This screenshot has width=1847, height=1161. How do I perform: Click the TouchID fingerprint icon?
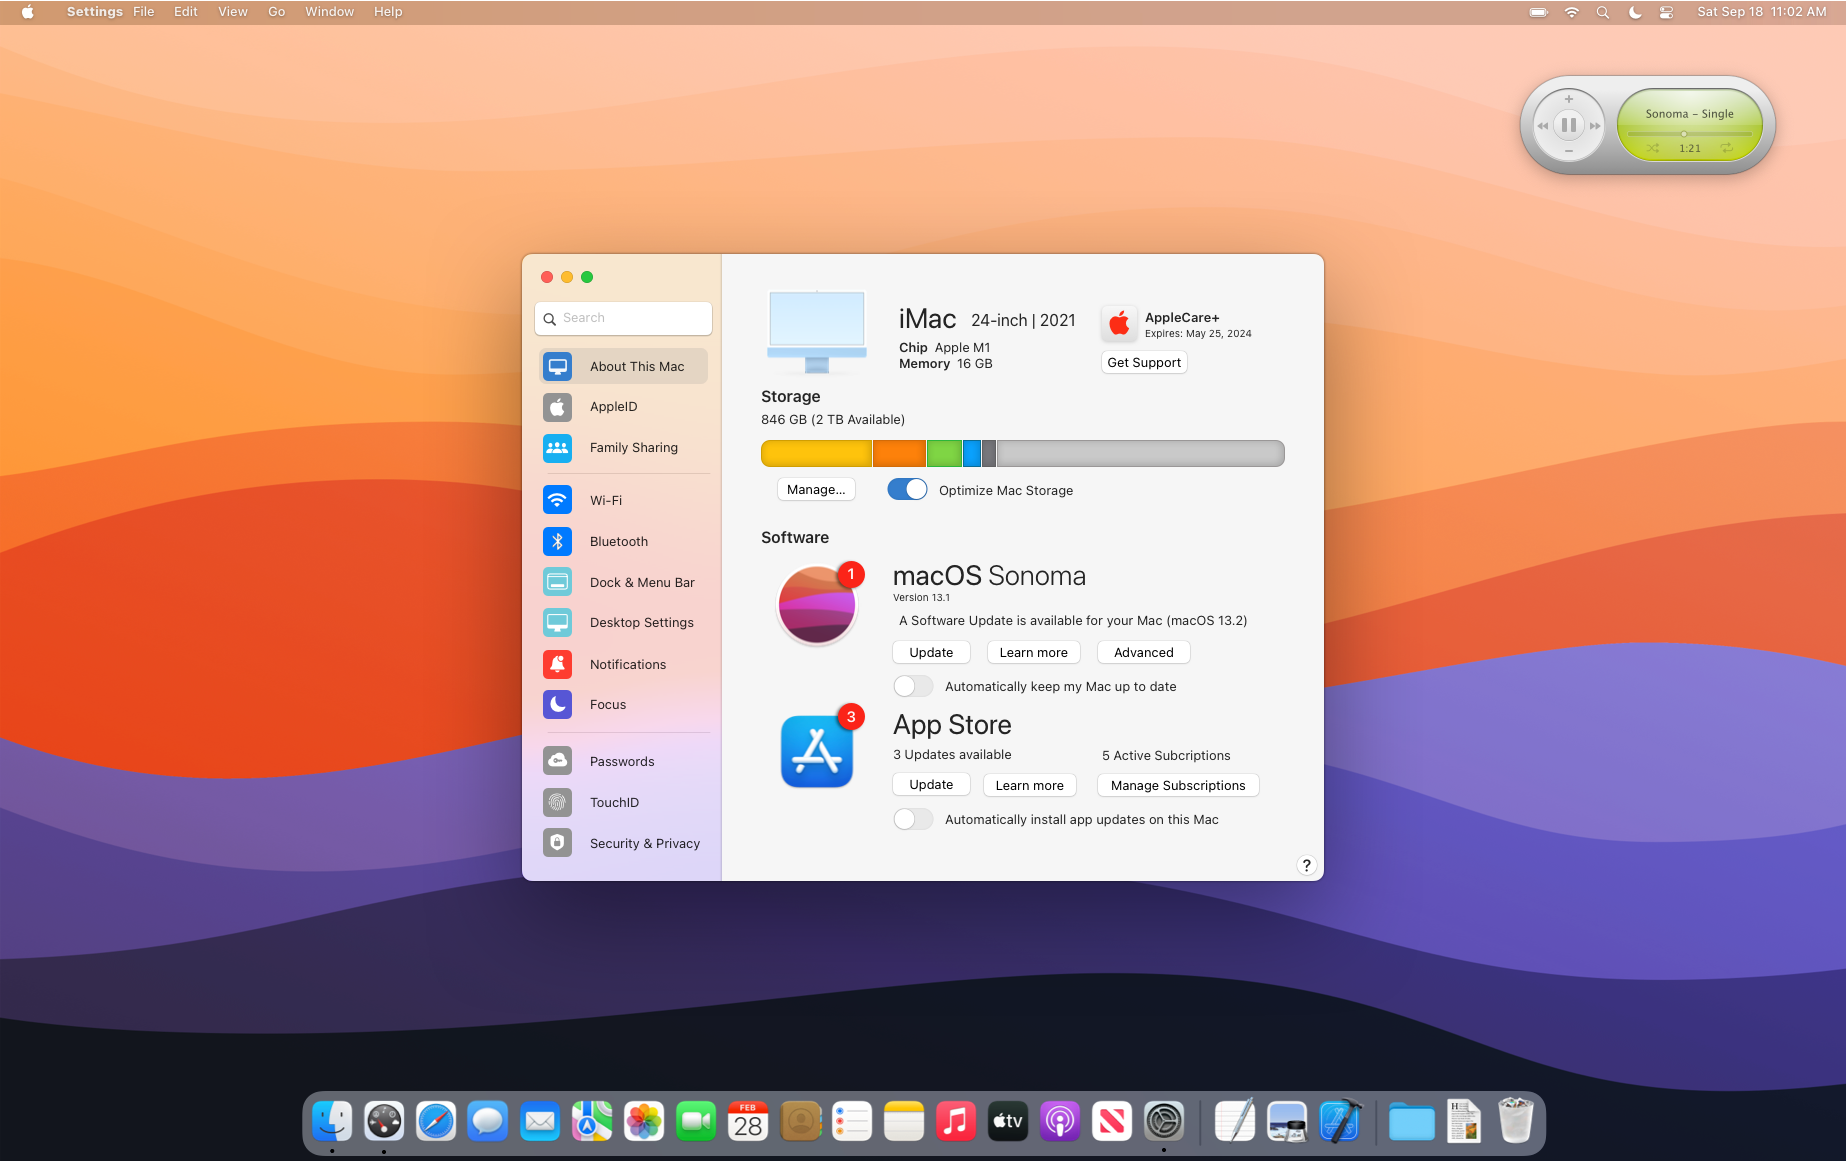557,802
